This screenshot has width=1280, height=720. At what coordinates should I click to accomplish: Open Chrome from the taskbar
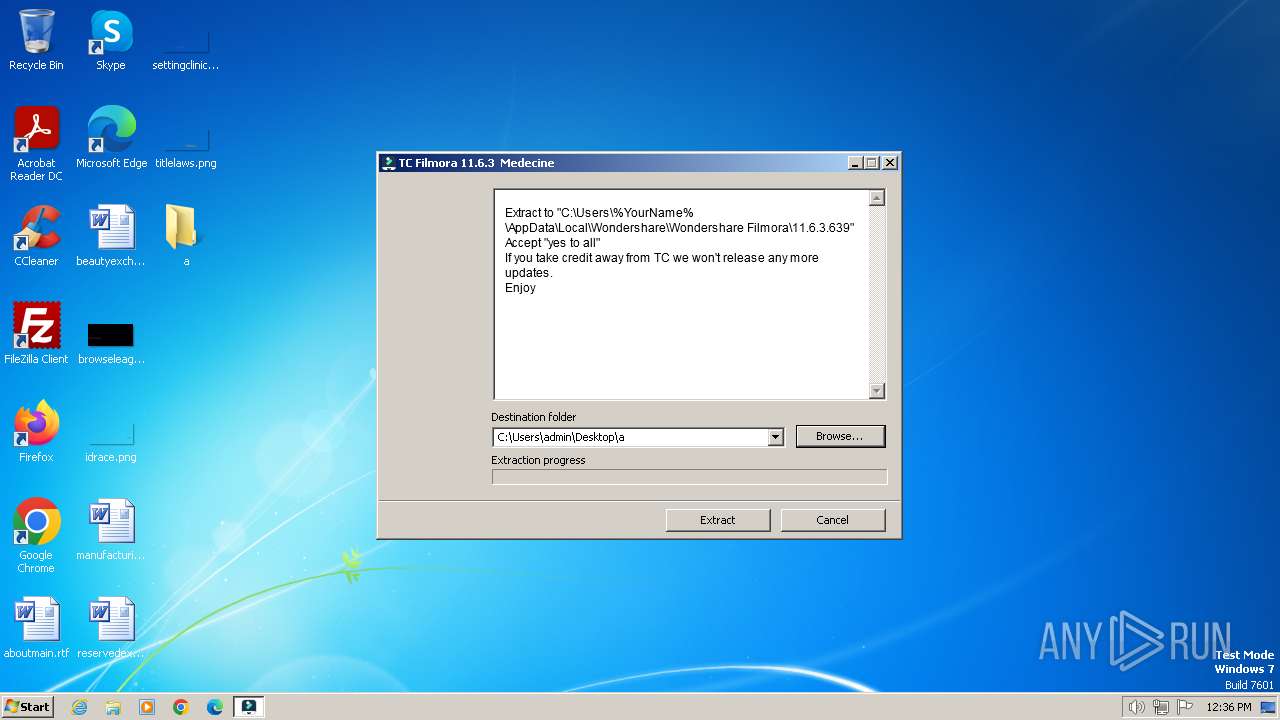click(181, 707)
